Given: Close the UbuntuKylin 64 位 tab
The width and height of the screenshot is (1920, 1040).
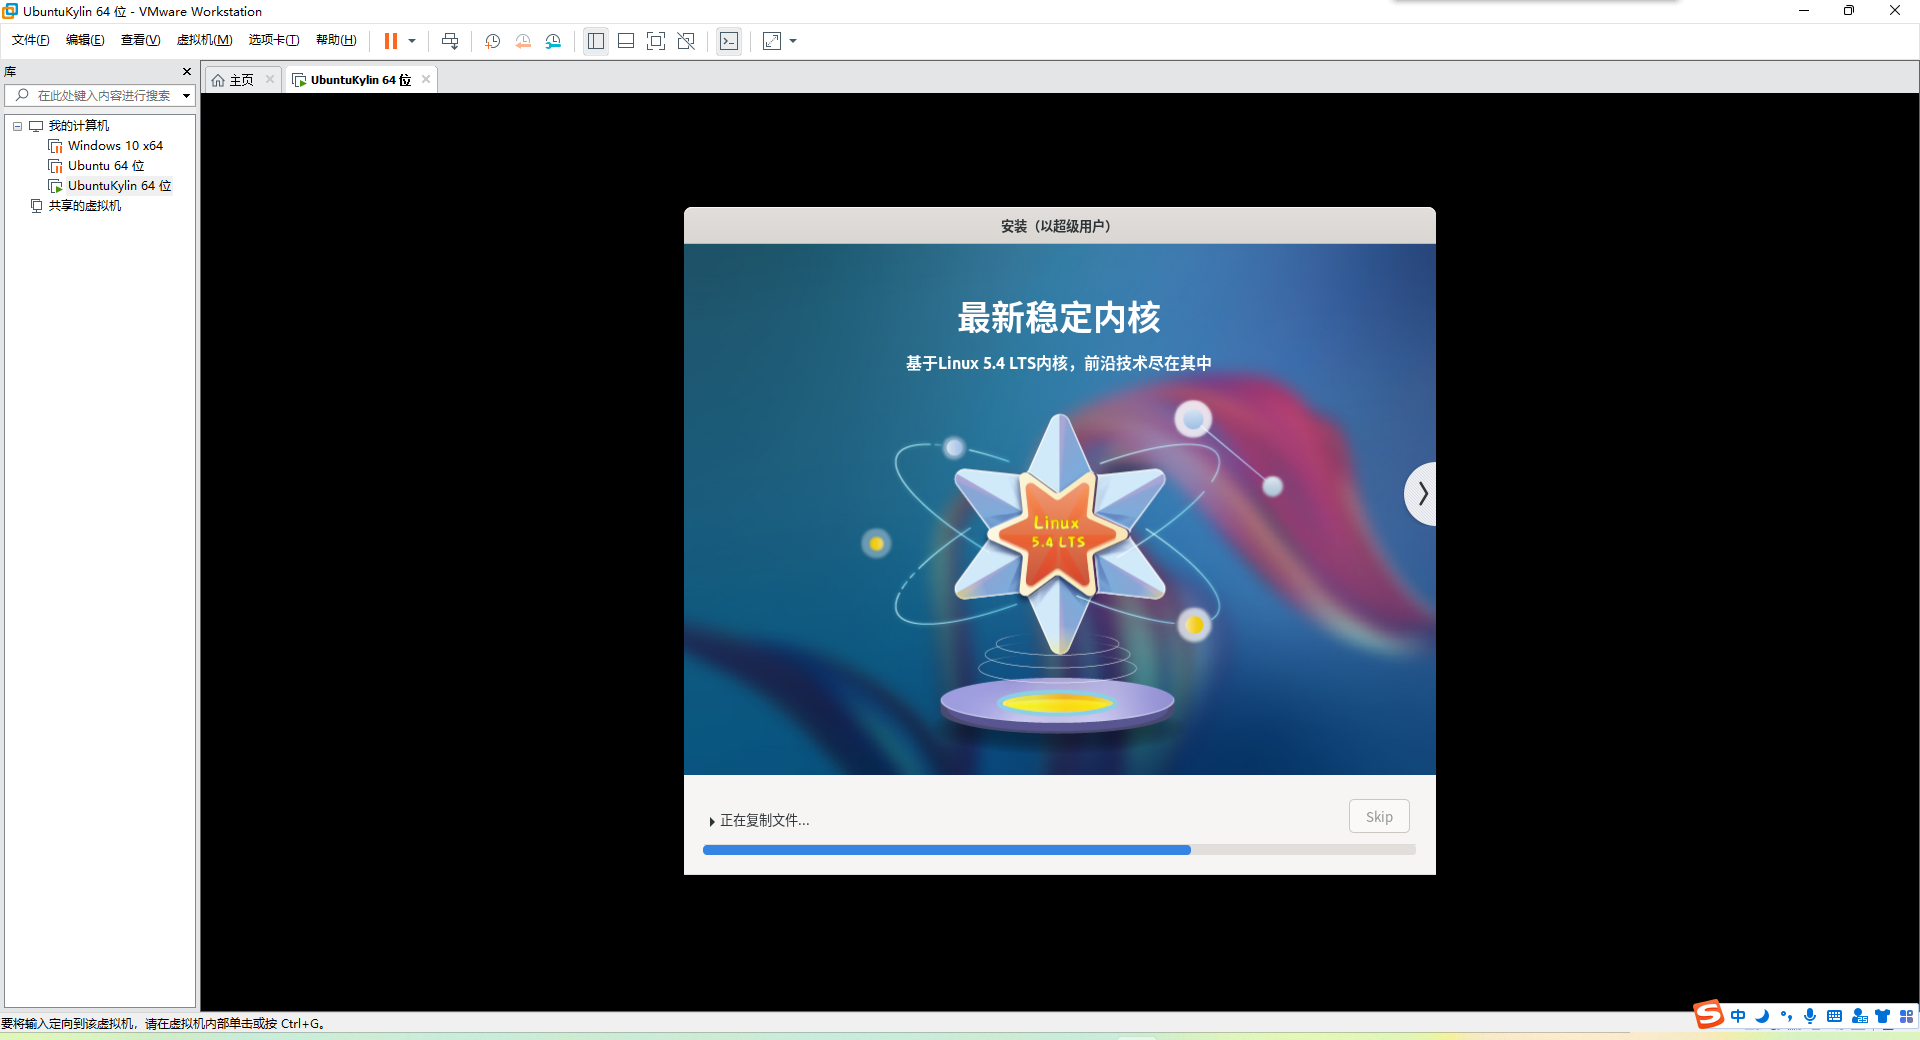Looking at the screenshot, I should pos(426,79).
